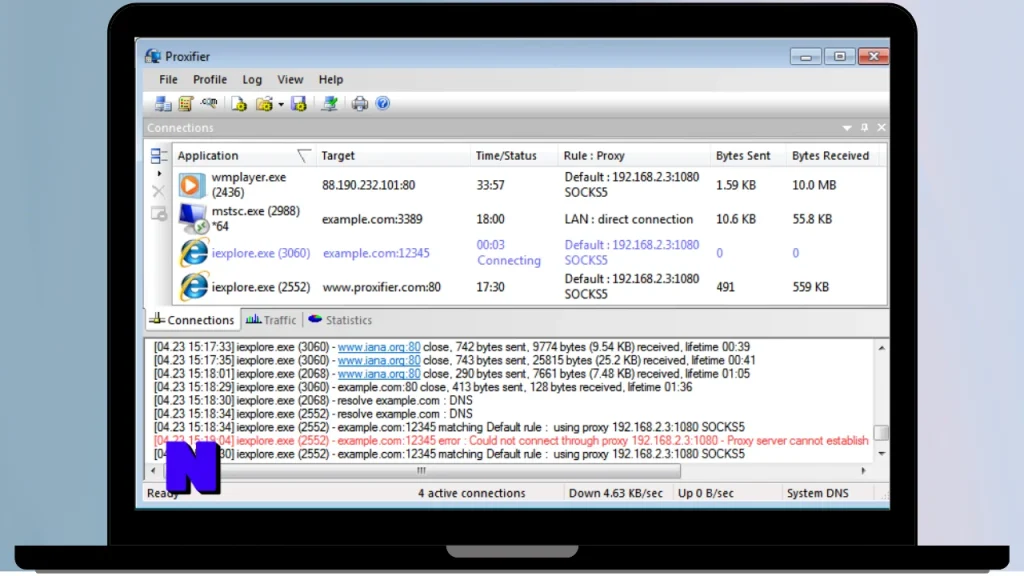Click Internet Explorer icon for iexplore.exe (2552)
The height and width of the screenshot is (576, 1024).
pos(194,287)
